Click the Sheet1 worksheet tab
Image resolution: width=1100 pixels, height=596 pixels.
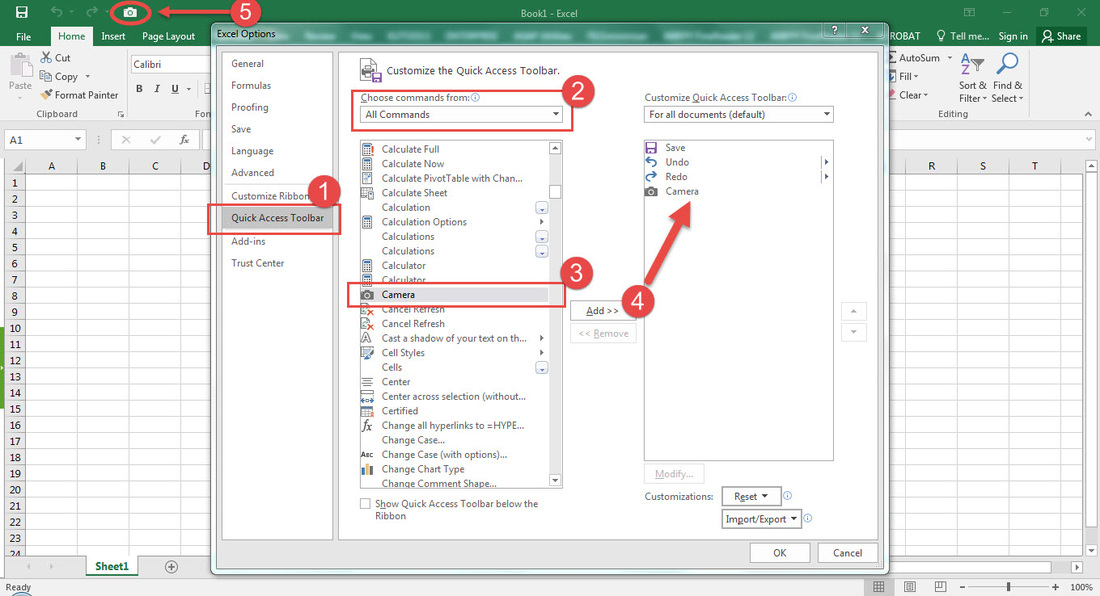[112, 567]
